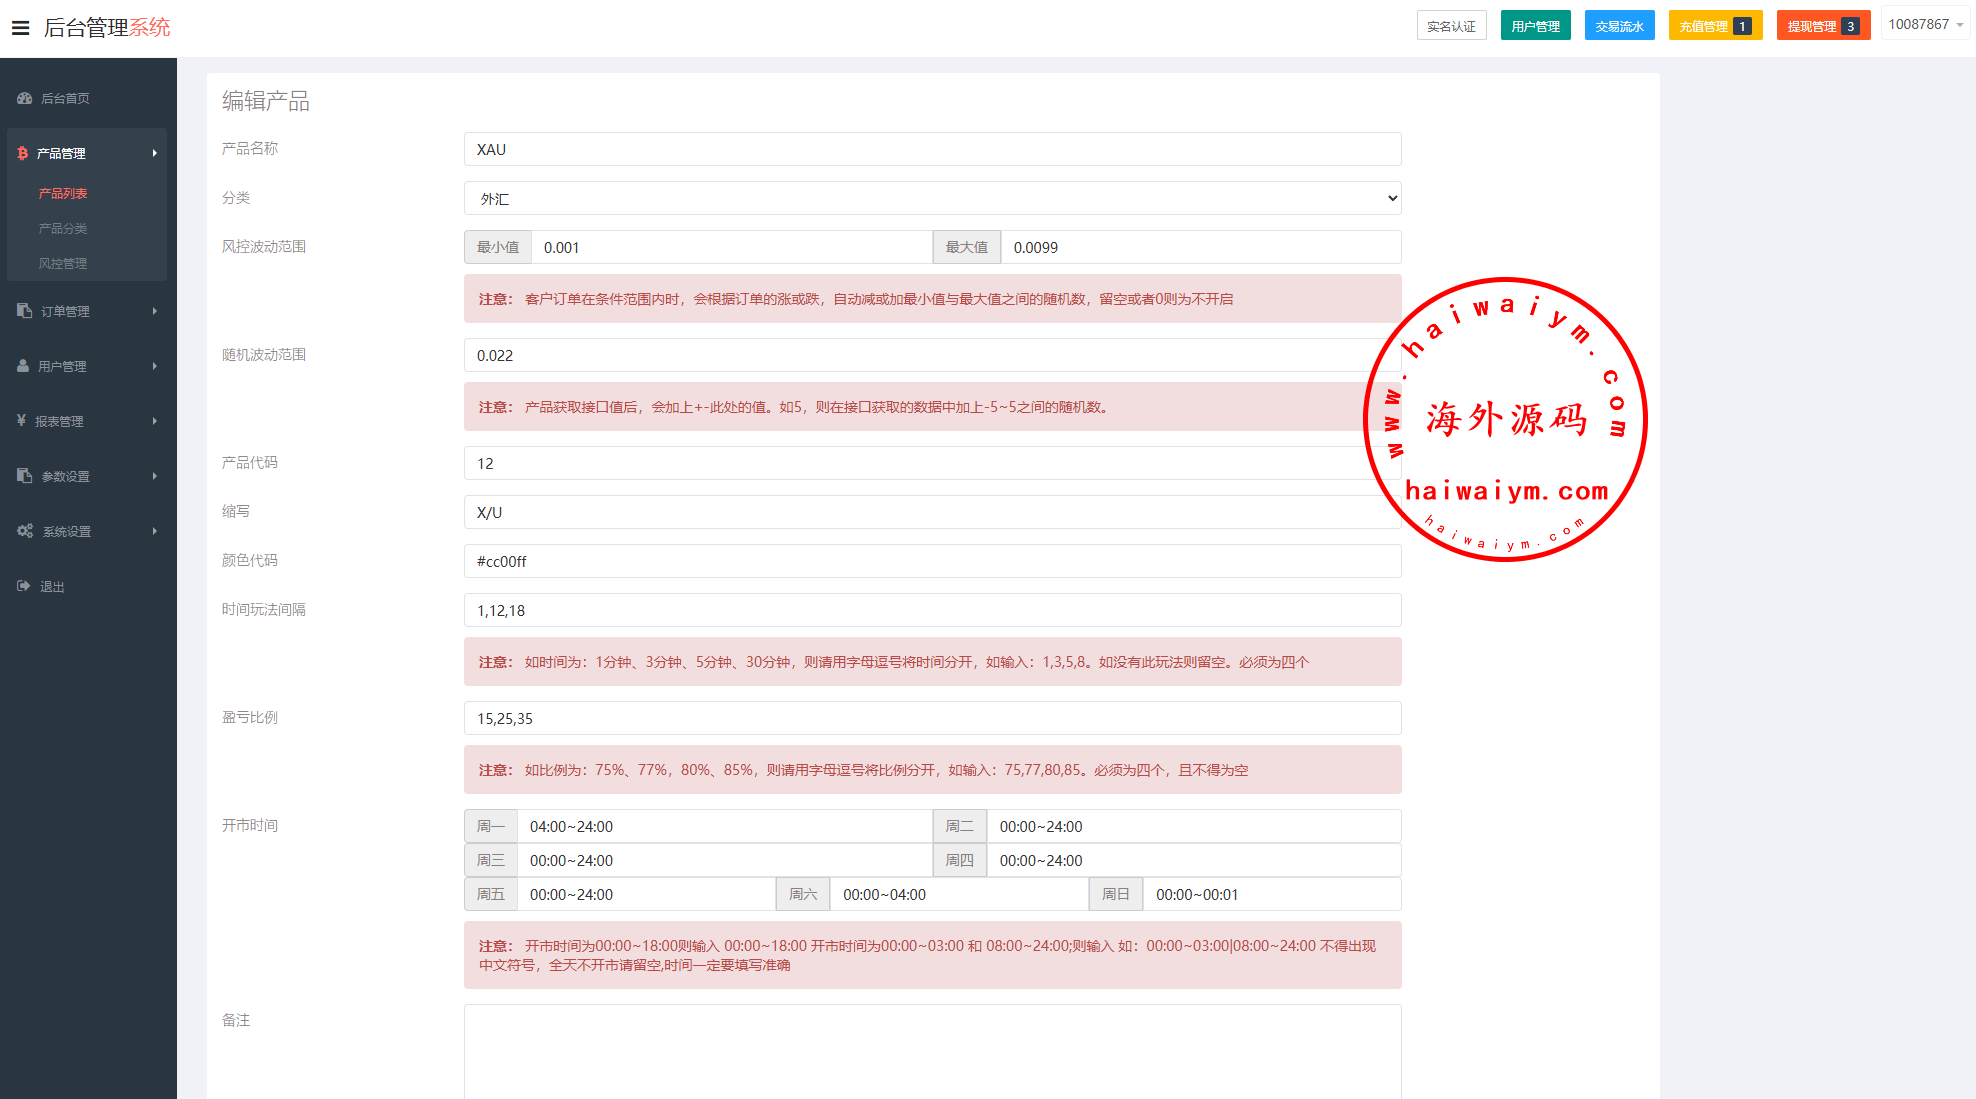Click the dashboard icon beside 后台首页

[x=24, y=98]
